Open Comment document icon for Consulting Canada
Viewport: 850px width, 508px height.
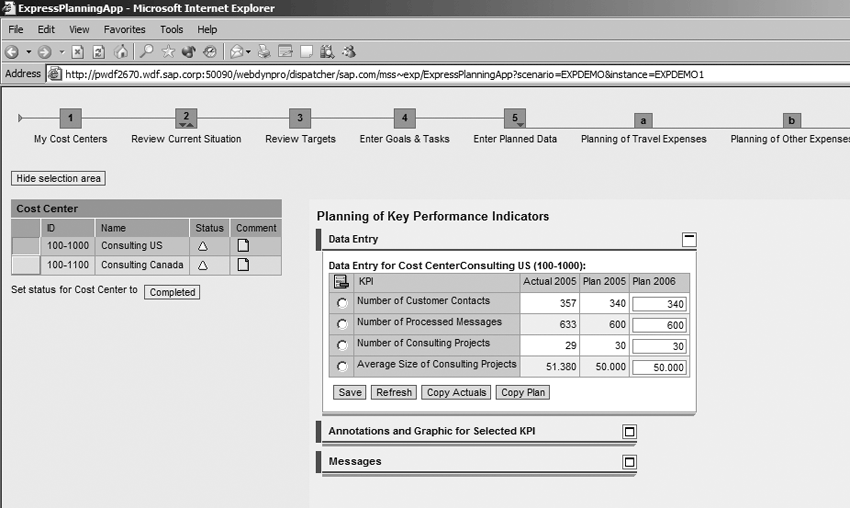click(x=243, y=265)
